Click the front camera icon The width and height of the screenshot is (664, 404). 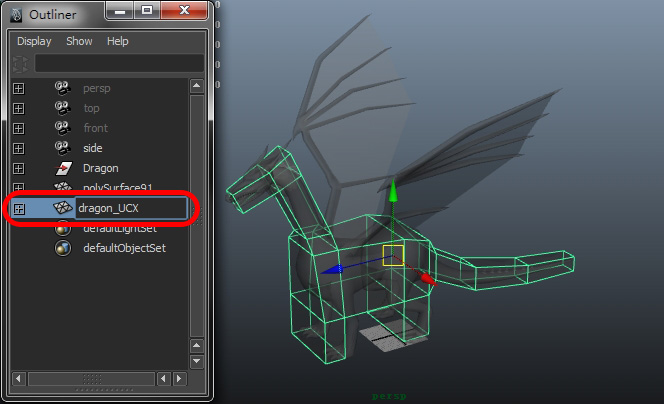pyautogui.click(x=63, y=128)
